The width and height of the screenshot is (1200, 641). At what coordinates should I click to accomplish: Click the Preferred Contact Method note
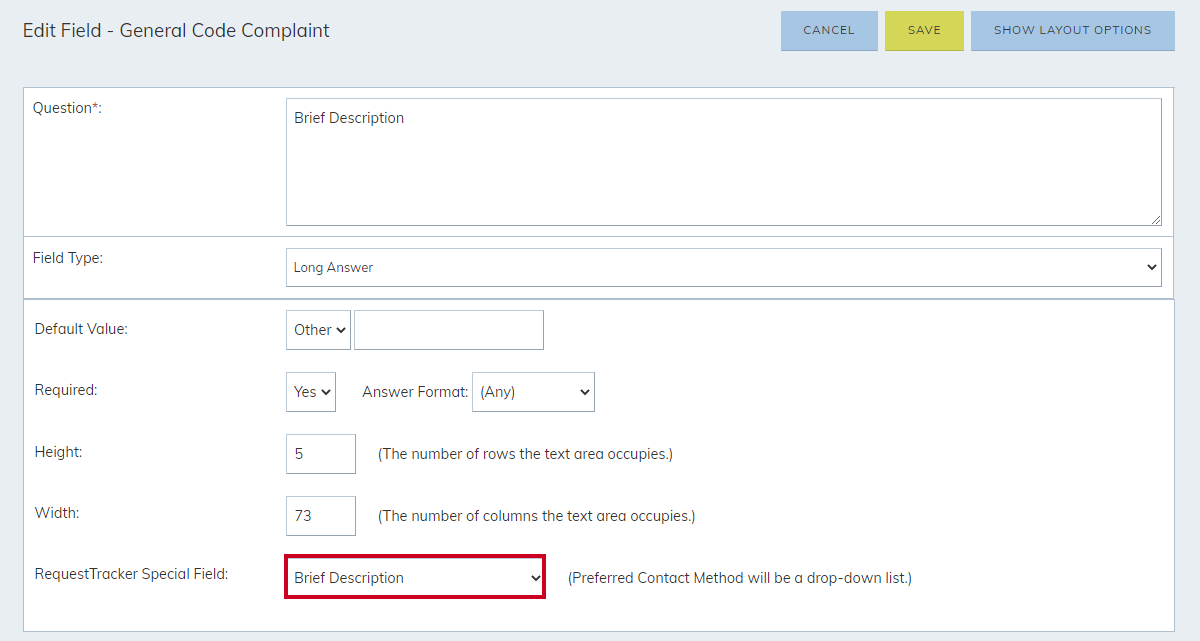click(x=740, y=578)
